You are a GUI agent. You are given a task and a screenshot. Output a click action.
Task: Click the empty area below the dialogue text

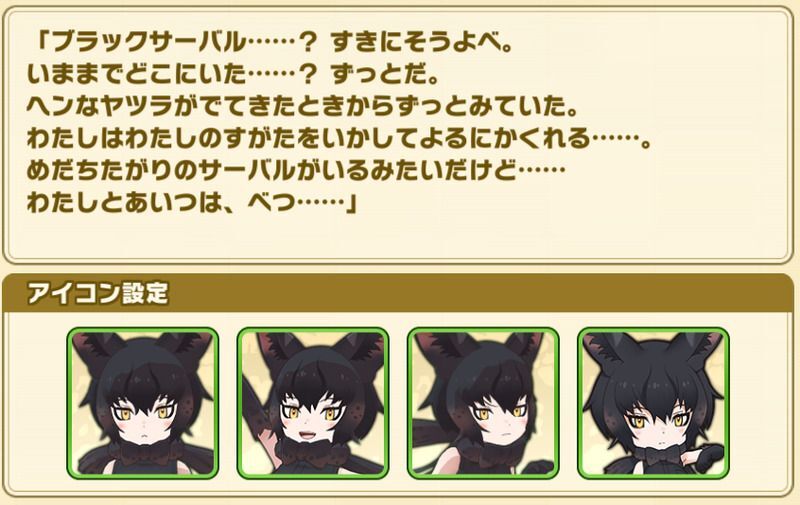(x=398, y=237)
